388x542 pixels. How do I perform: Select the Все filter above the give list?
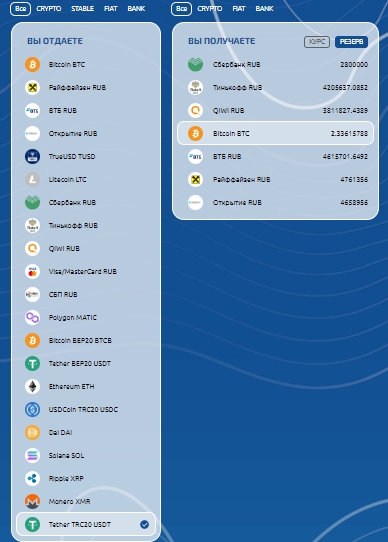pyautogui.click(x=20, y=9)
